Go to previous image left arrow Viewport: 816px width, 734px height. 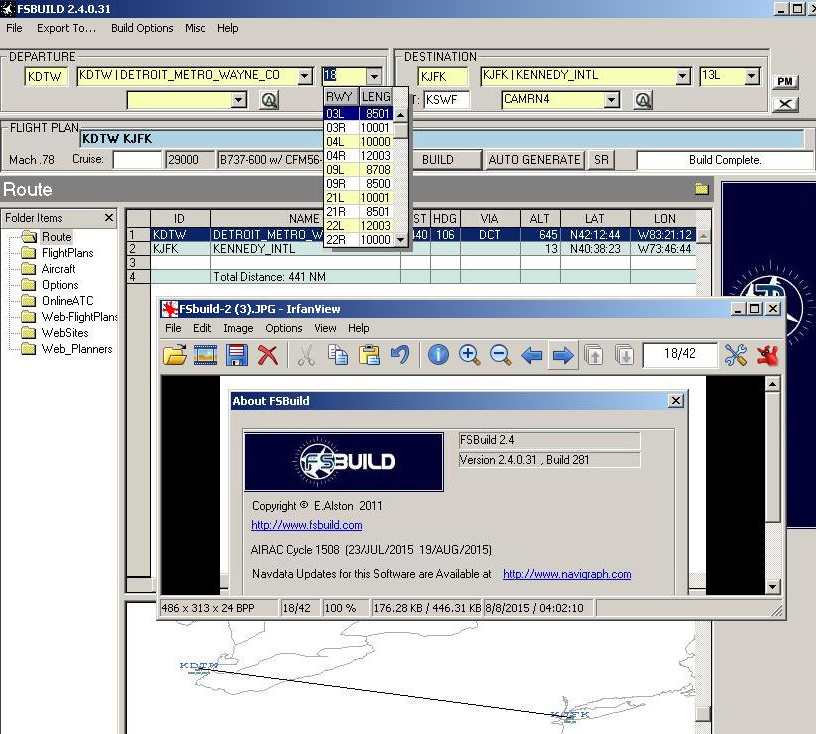coord(532,355)
